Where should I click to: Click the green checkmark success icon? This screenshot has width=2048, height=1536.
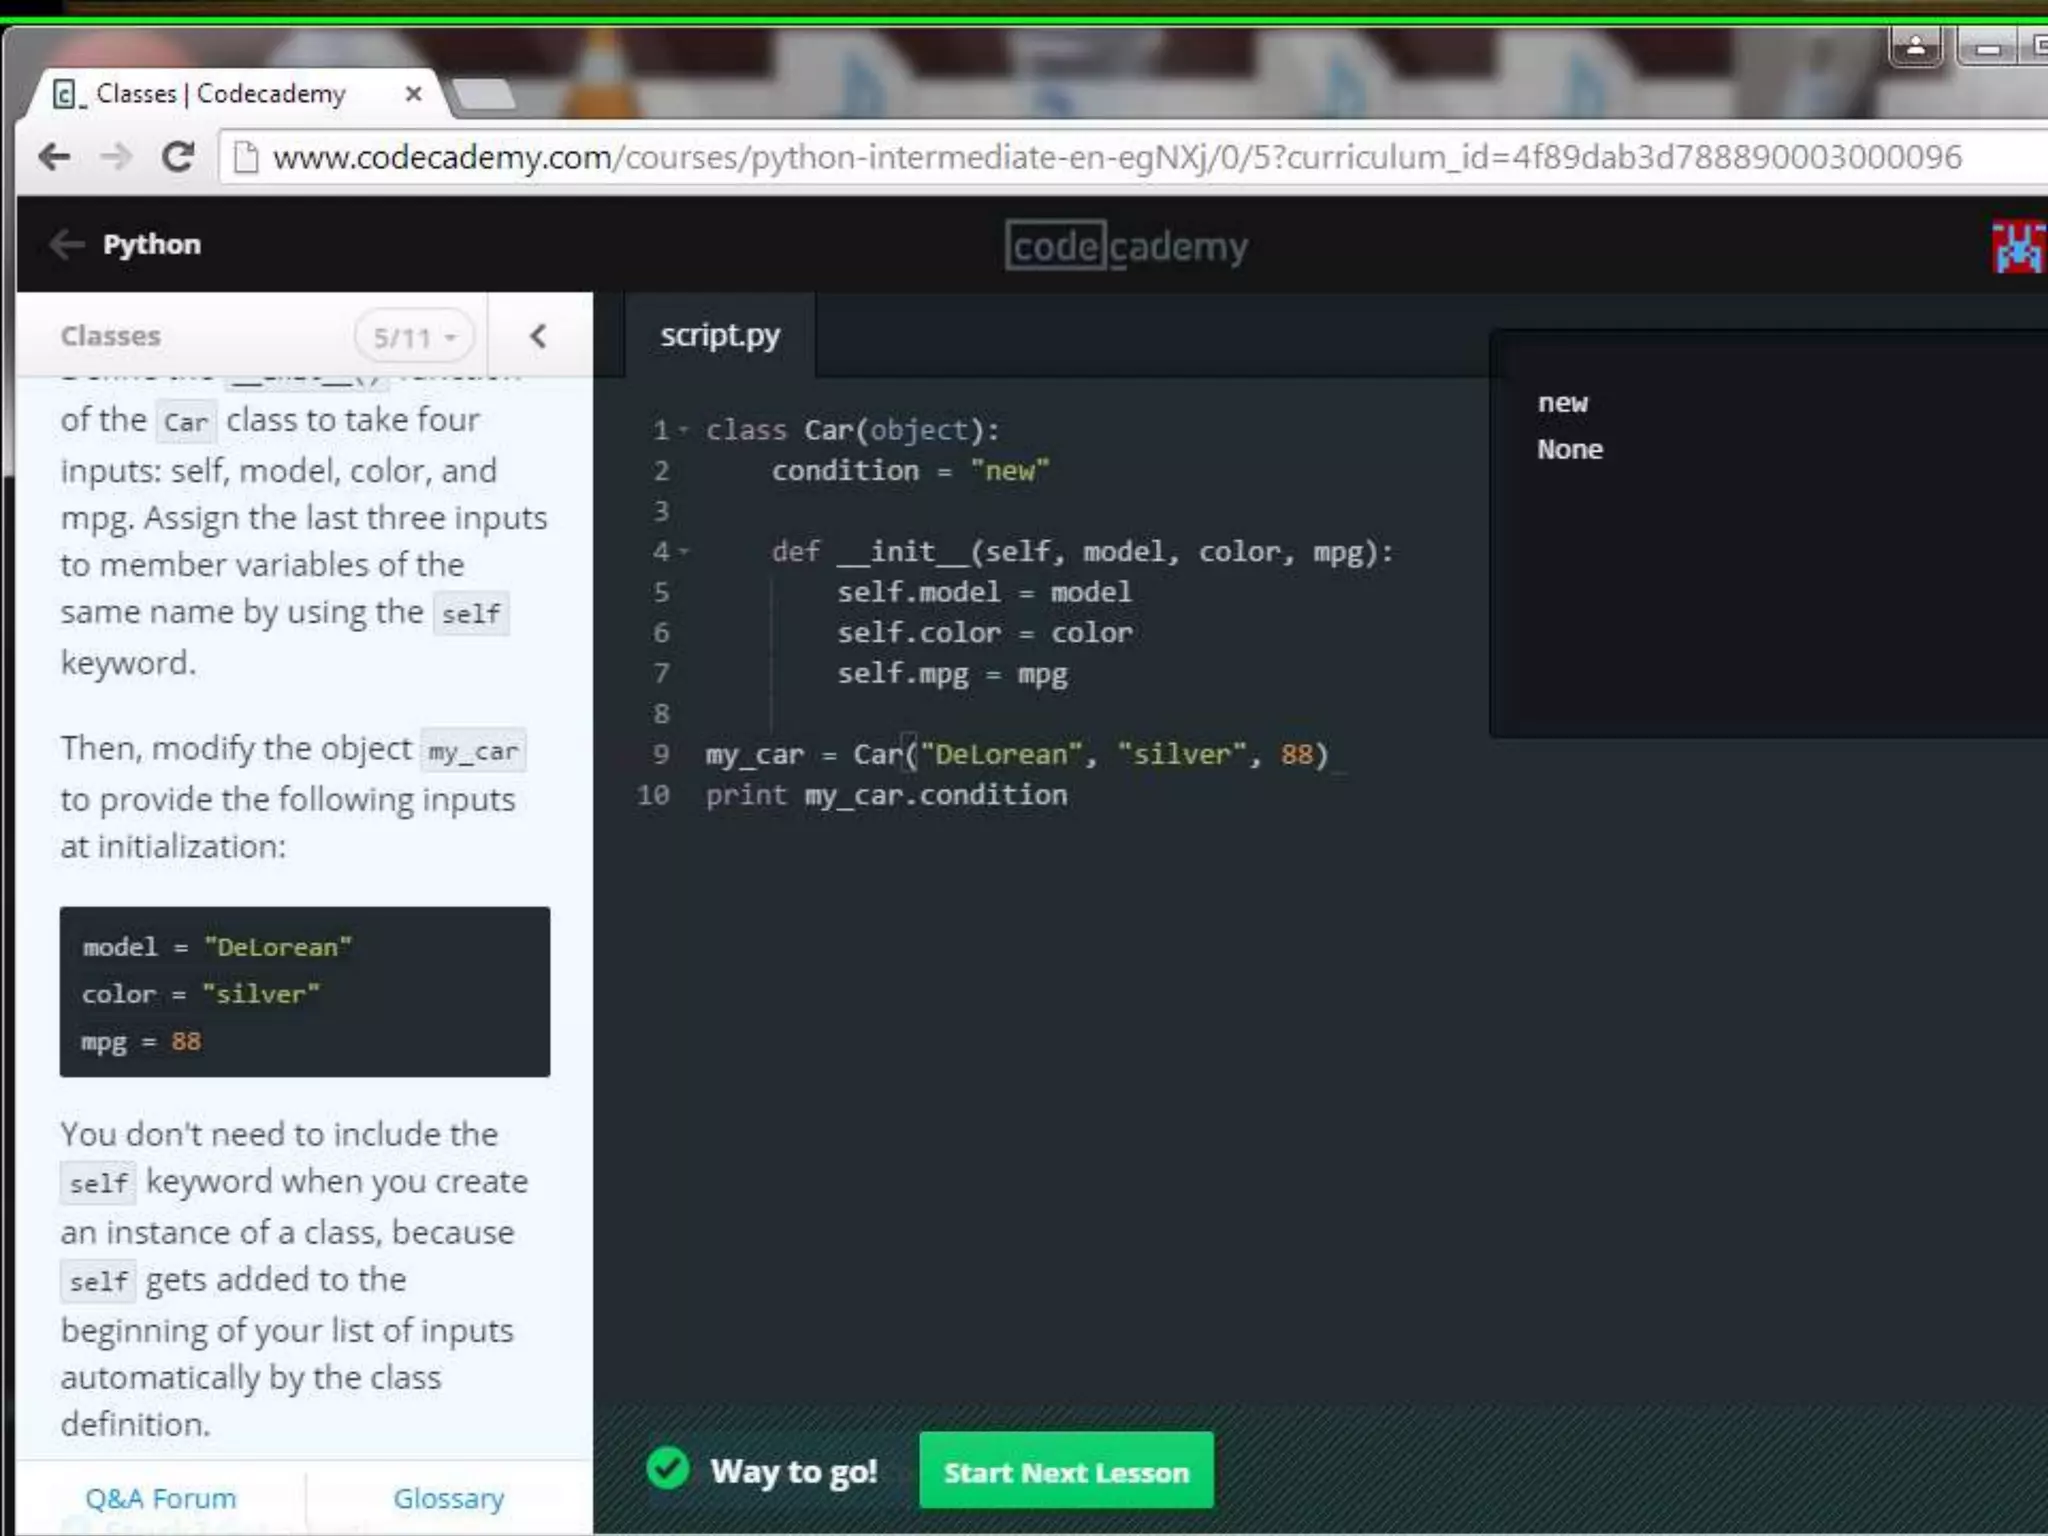point(668,1469)
